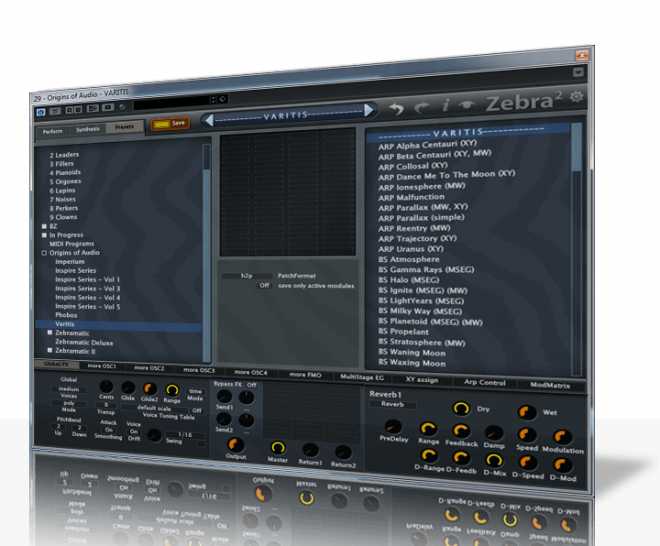
Task: Toggle 'save only active modules' Off
Action: click(x=264, y=285)
